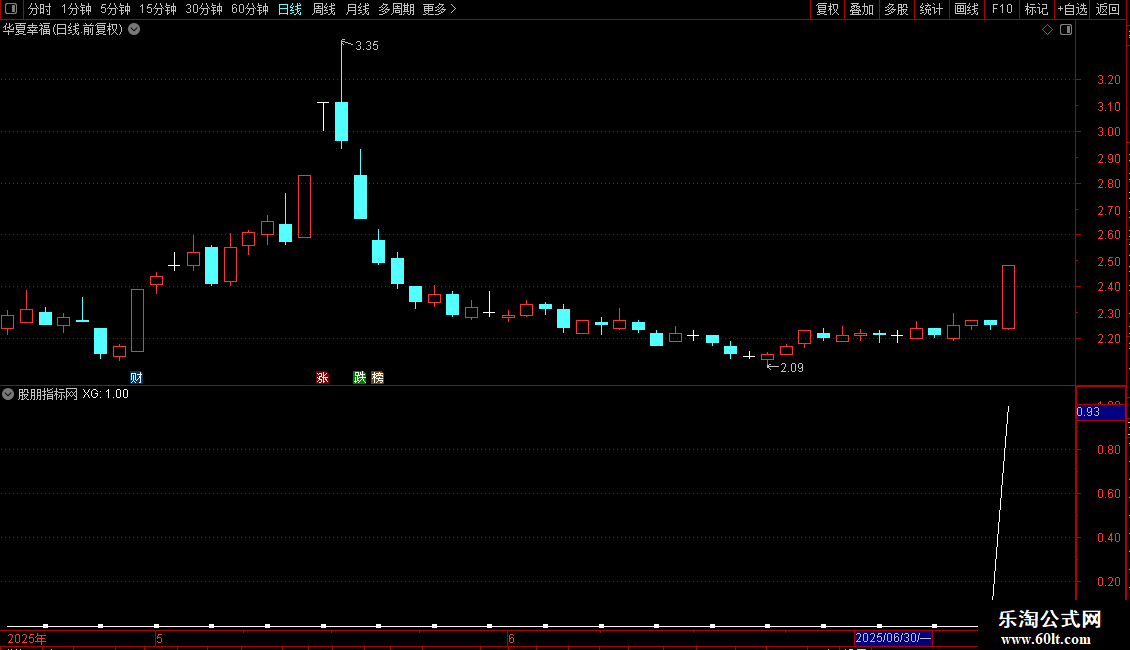Click the 叠加 overlay button
Viewport: 1130px width, 650px height.
(861, 9)
